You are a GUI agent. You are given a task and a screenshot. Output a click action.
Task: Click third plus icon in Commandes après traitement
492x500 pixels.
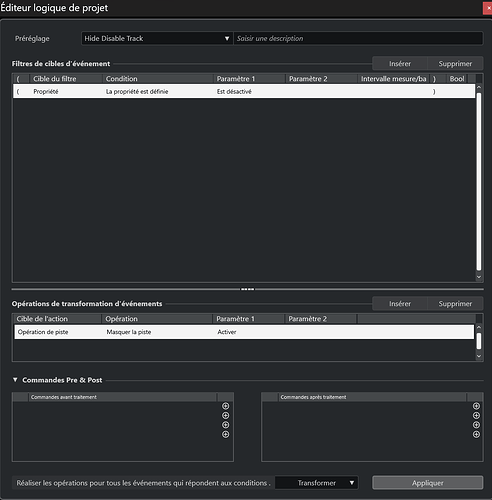point(476,425)
